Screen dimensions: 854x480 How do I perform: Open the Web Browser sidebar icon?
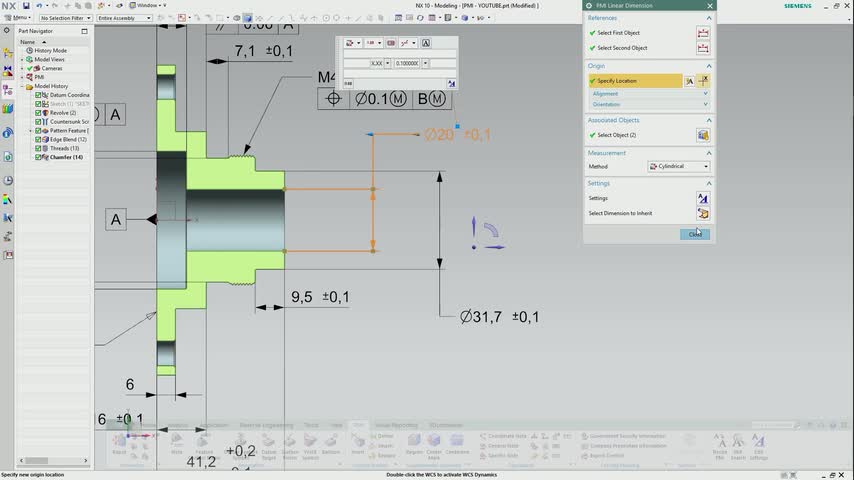coord(8,157)
